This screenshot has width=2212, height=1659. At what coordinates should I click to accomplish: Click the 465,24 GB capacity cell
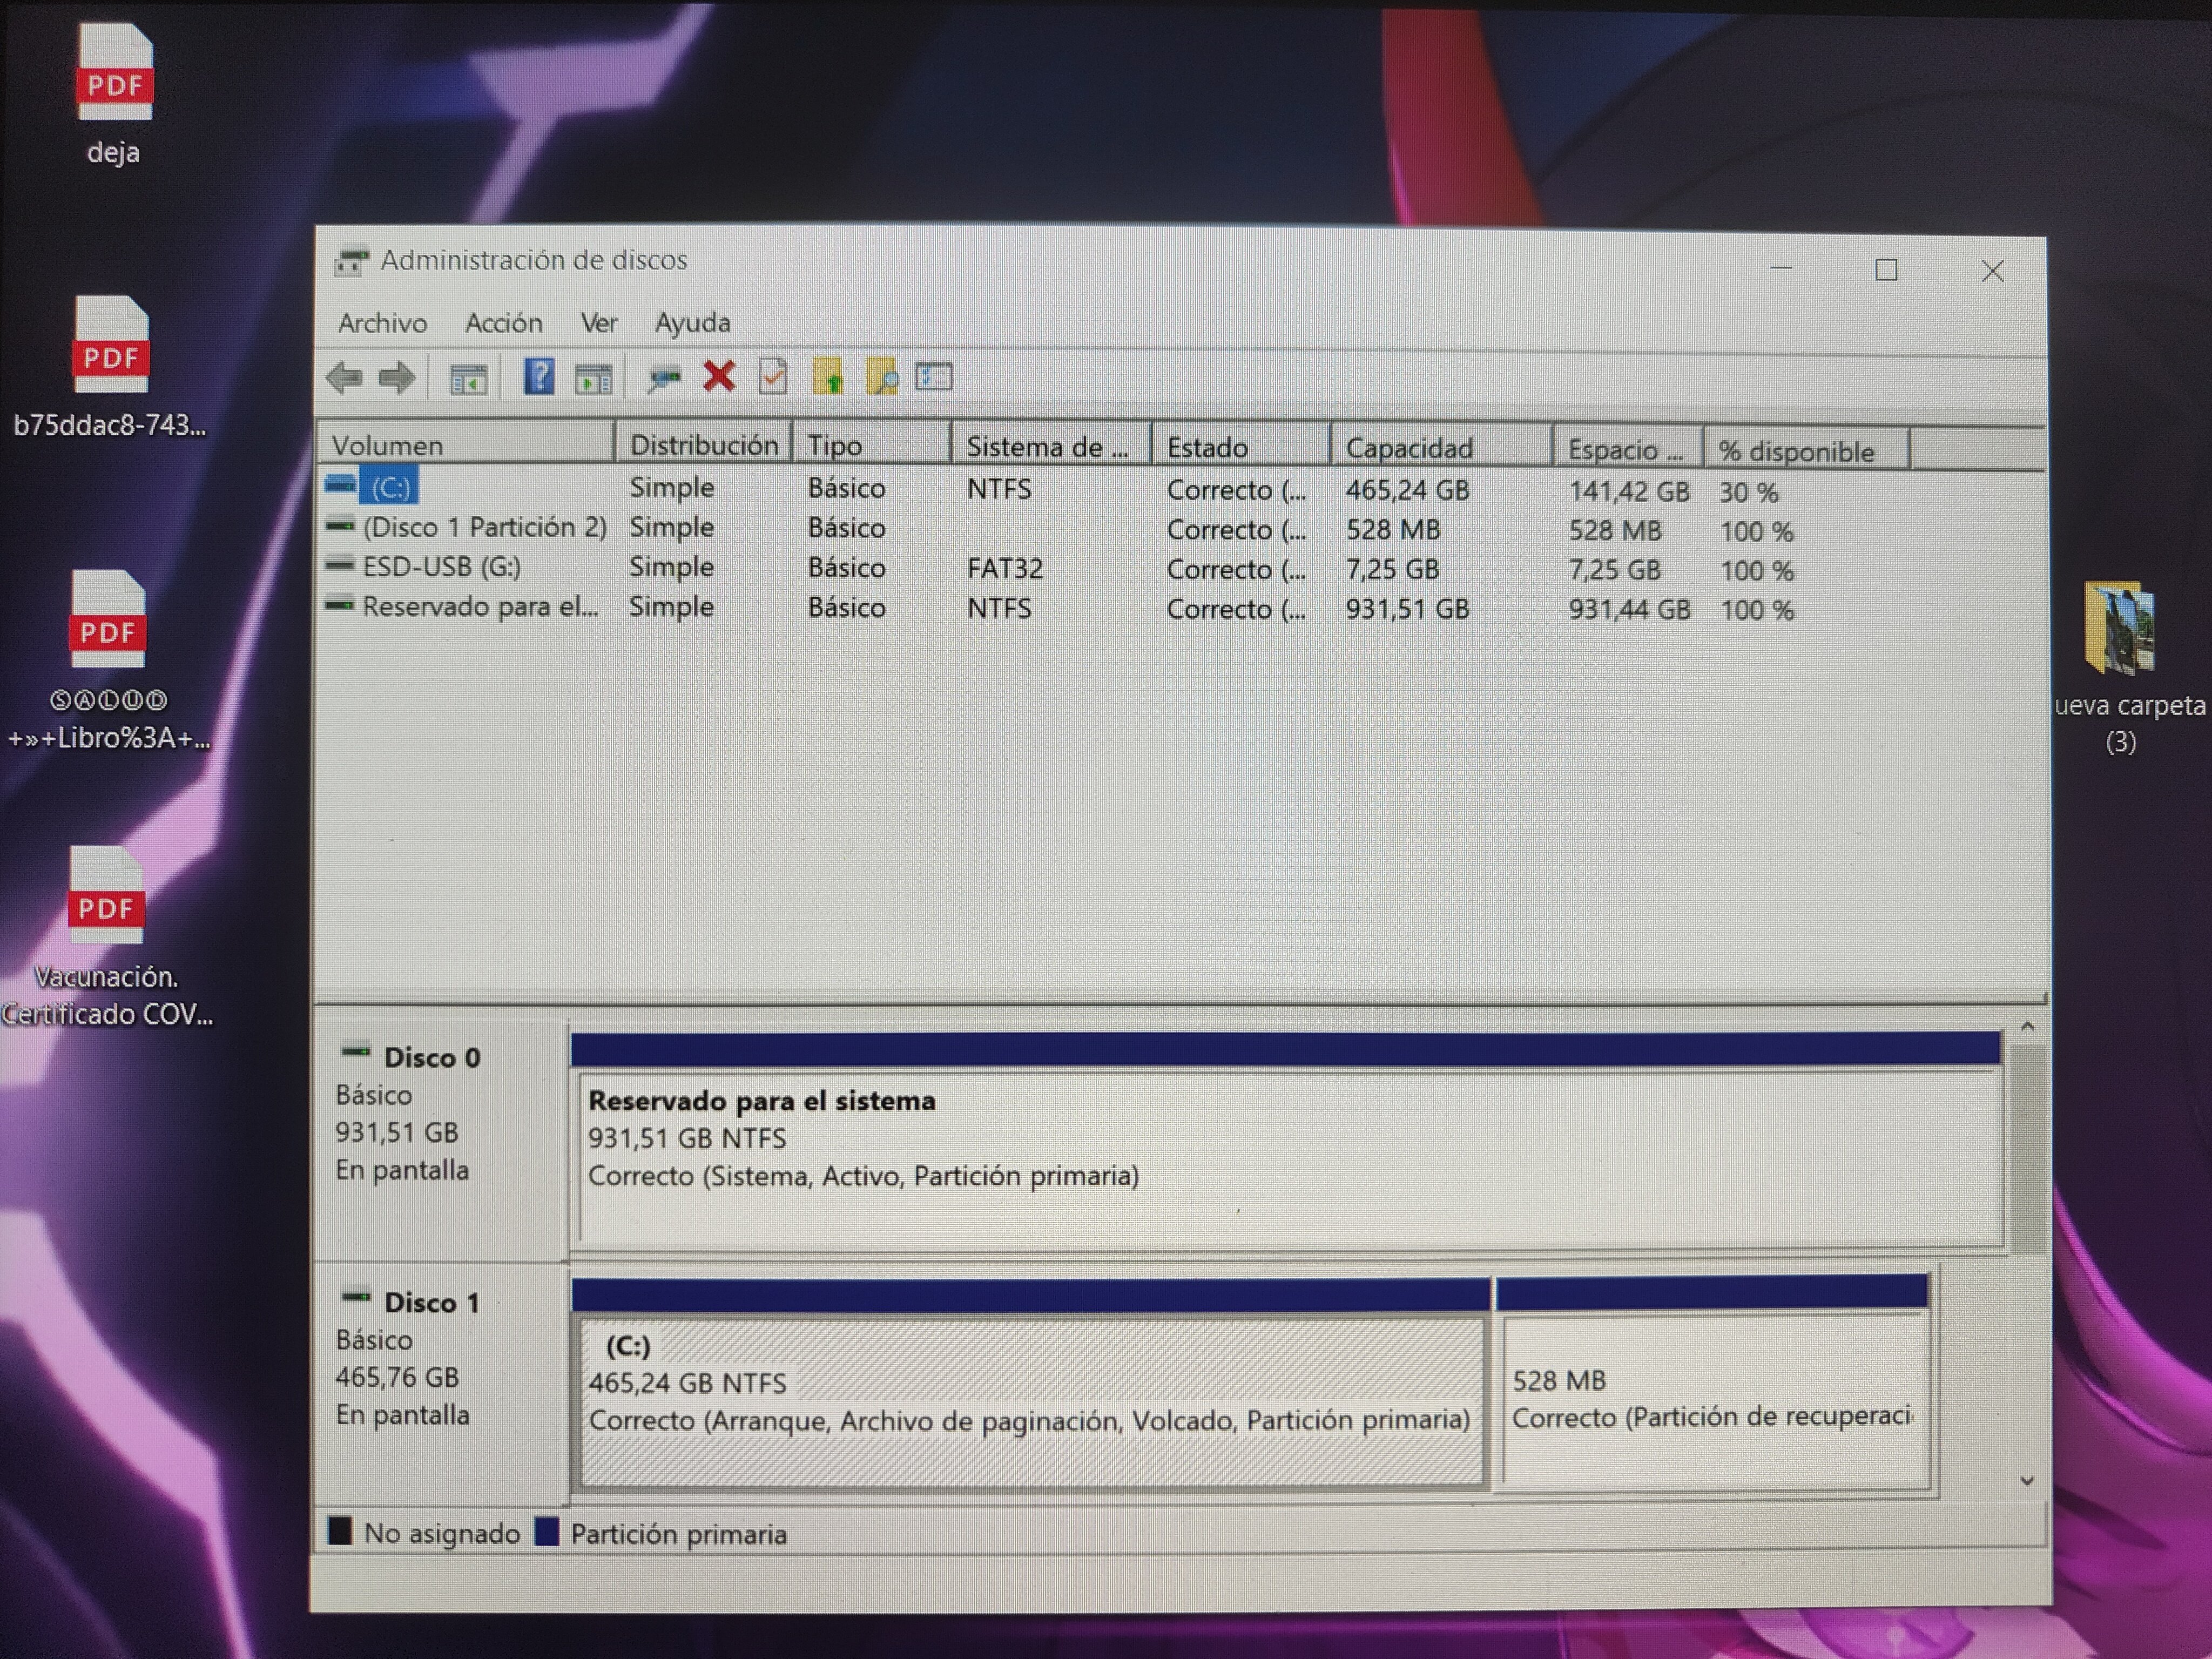[1407, 490]
